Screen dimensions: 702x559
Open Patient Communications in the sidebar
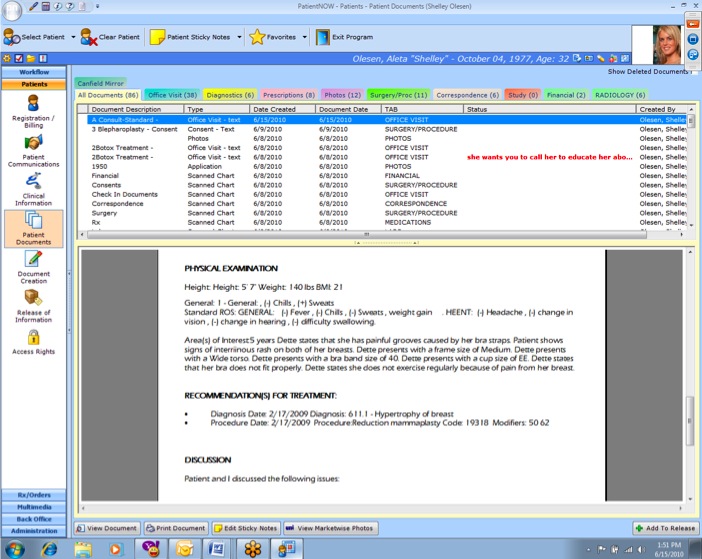click(34, 151)
